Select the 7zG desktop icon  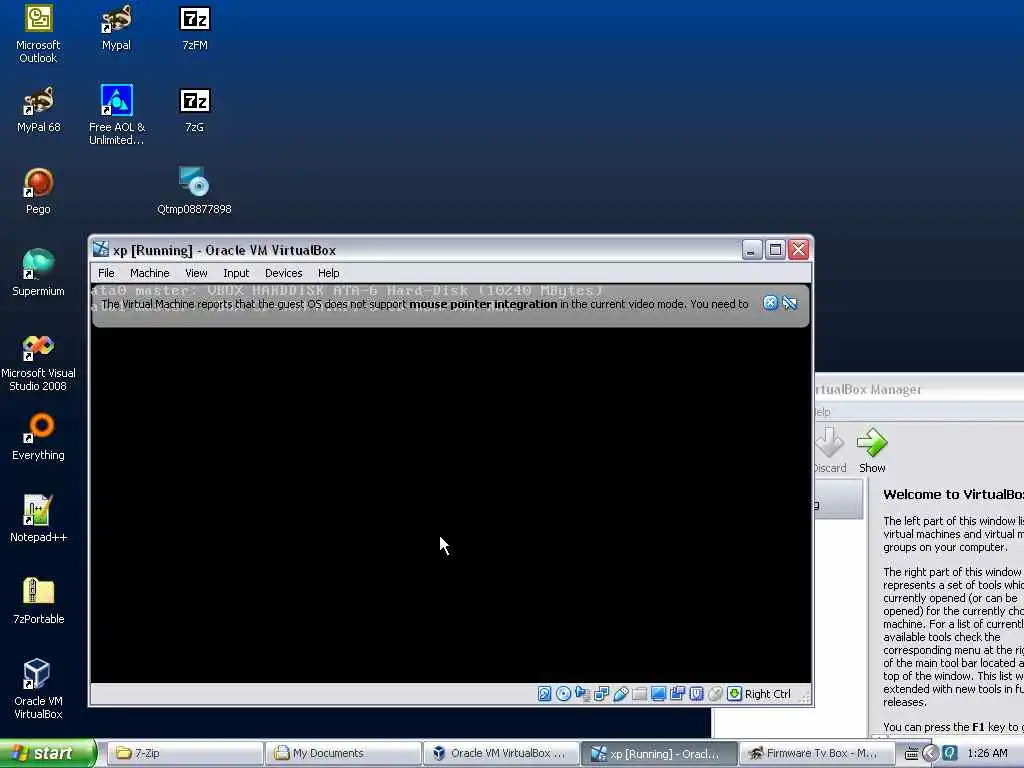[x=195, y=110]
